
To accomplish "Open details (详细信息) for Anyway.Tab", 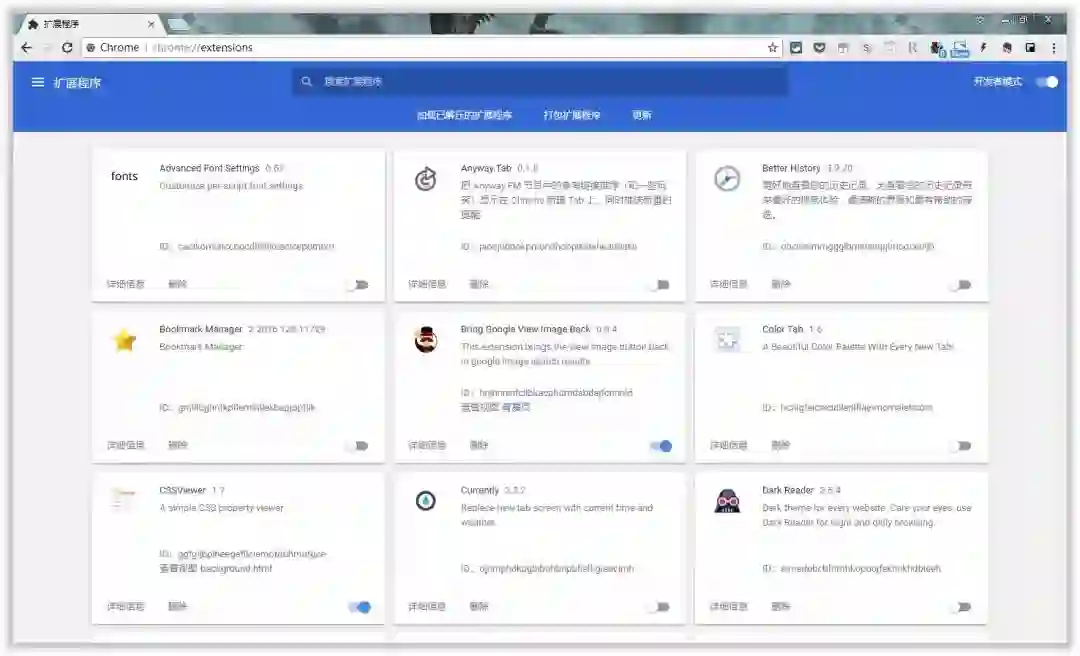I will (427, 284).
